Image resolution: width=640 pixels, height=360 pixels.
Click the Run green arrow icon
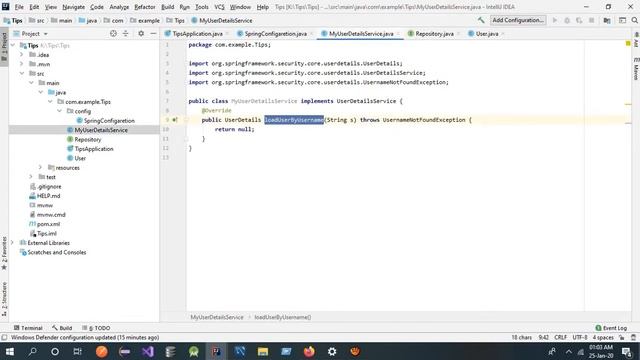tap(554, 20)
